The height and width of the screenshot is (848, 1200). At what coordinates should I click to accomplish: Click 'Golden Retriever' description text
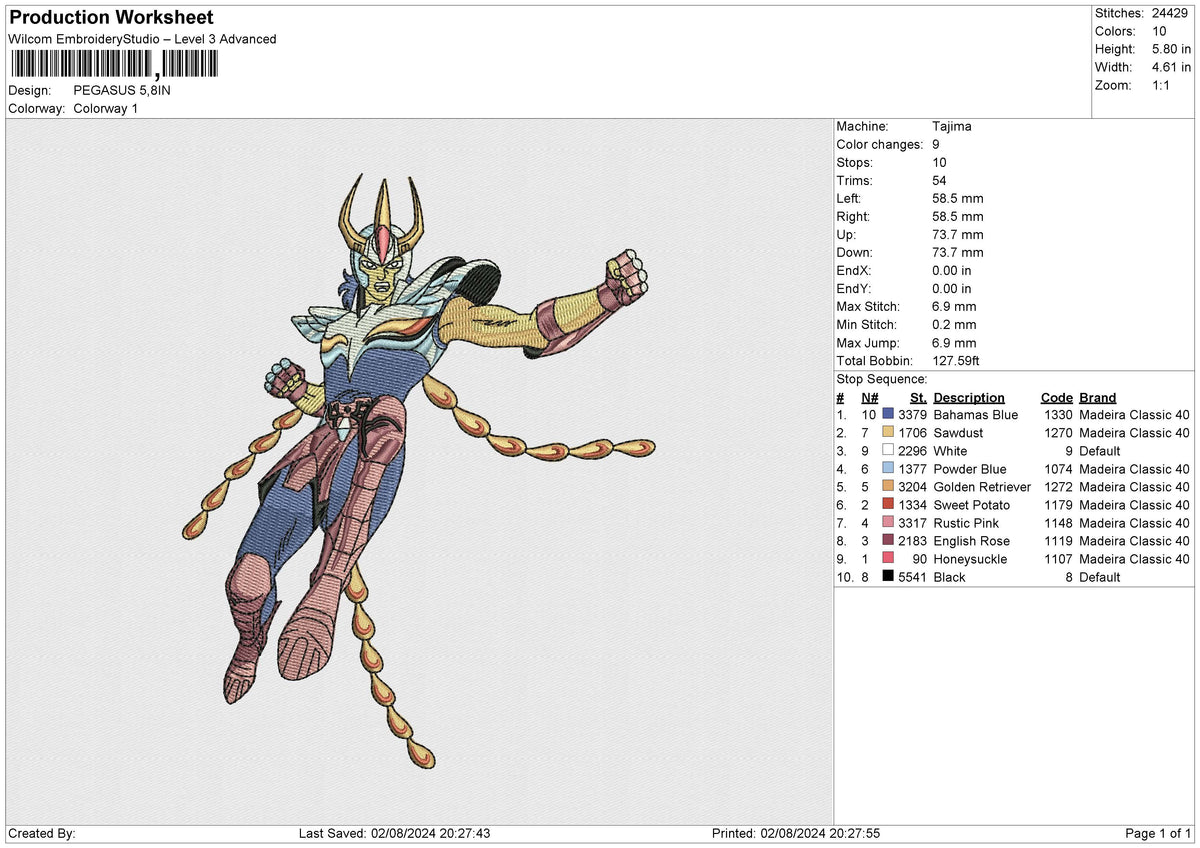tap(982, 487)
